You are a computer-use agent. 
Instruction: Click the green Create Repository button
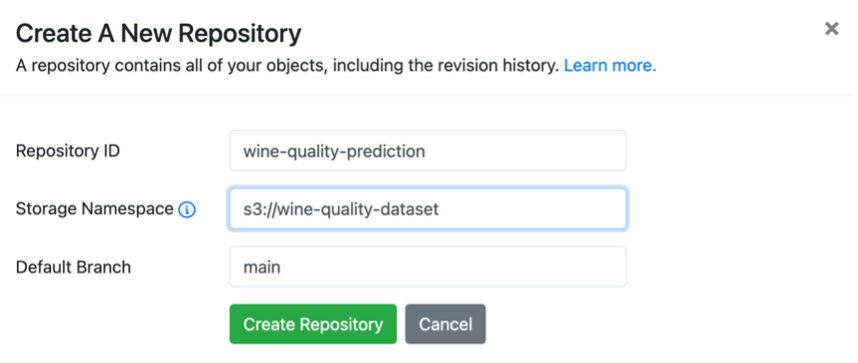313,324
